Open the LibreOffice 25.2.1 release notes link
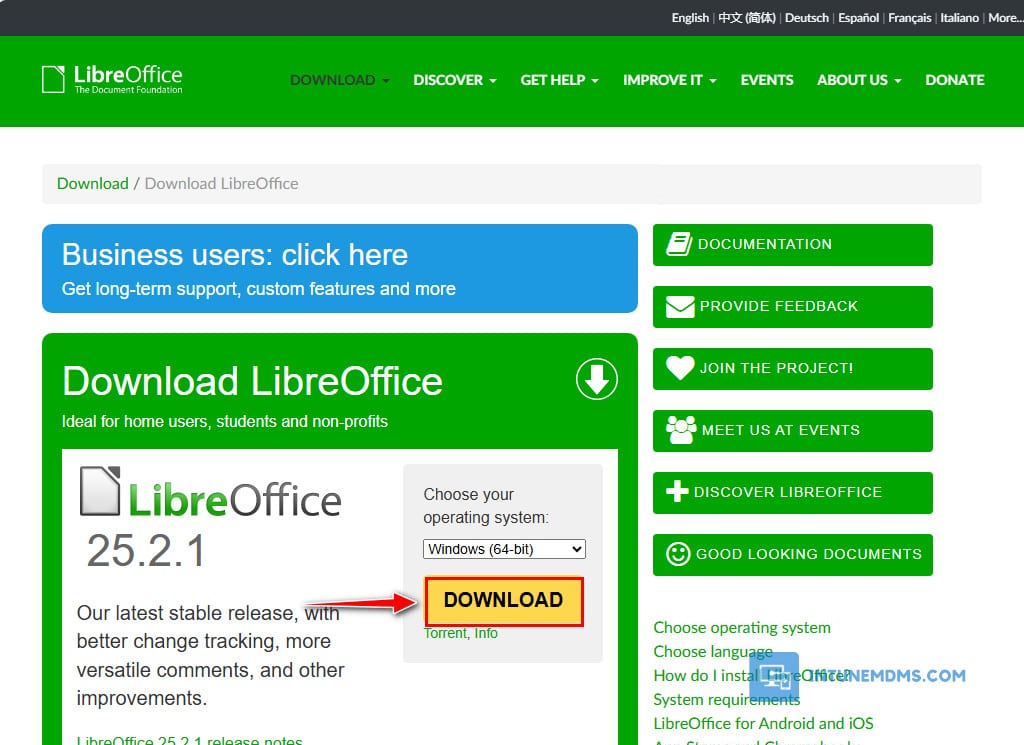This screenshot has width=1024, height=745. 189,740
